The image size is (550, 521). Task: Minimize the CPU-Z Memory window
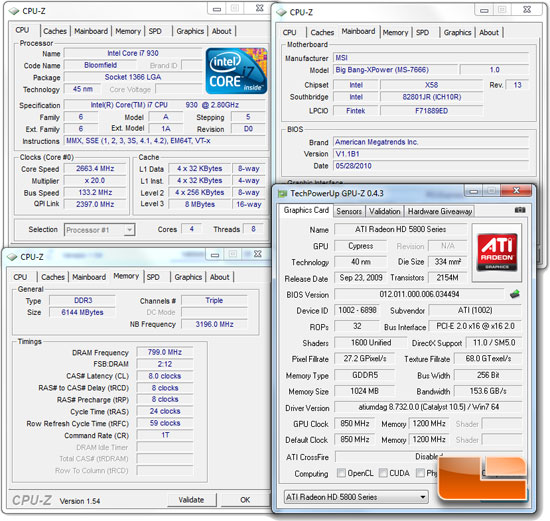pyautogui.click(x=215, y=255)
